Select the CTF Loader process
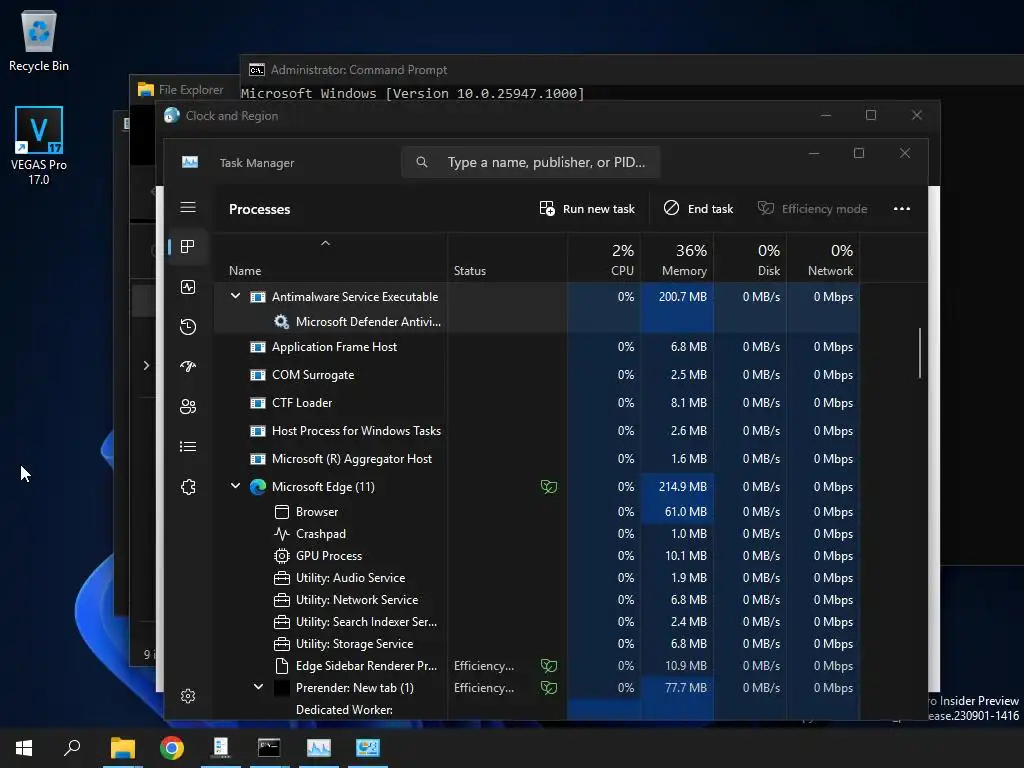Image resolution: width=1024 pixels, height=768 pixels. point(537,403)
